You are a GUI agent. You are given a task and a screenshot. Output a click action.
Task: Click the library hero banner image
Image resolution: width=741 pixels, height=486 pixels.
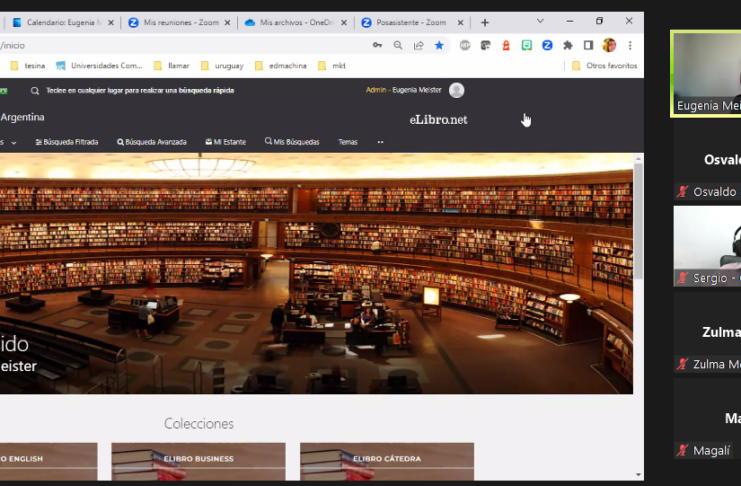coord(316,273)
